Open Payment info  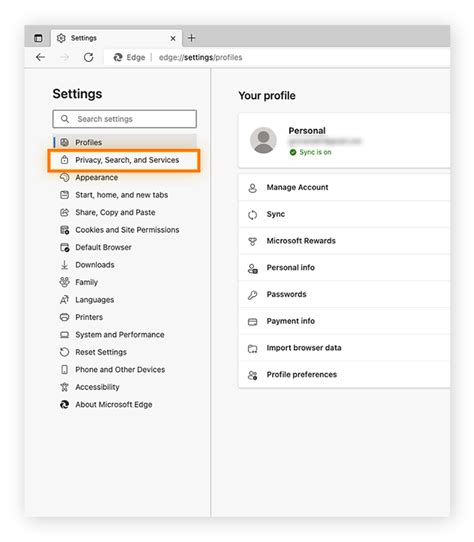(x=344, y=321)
